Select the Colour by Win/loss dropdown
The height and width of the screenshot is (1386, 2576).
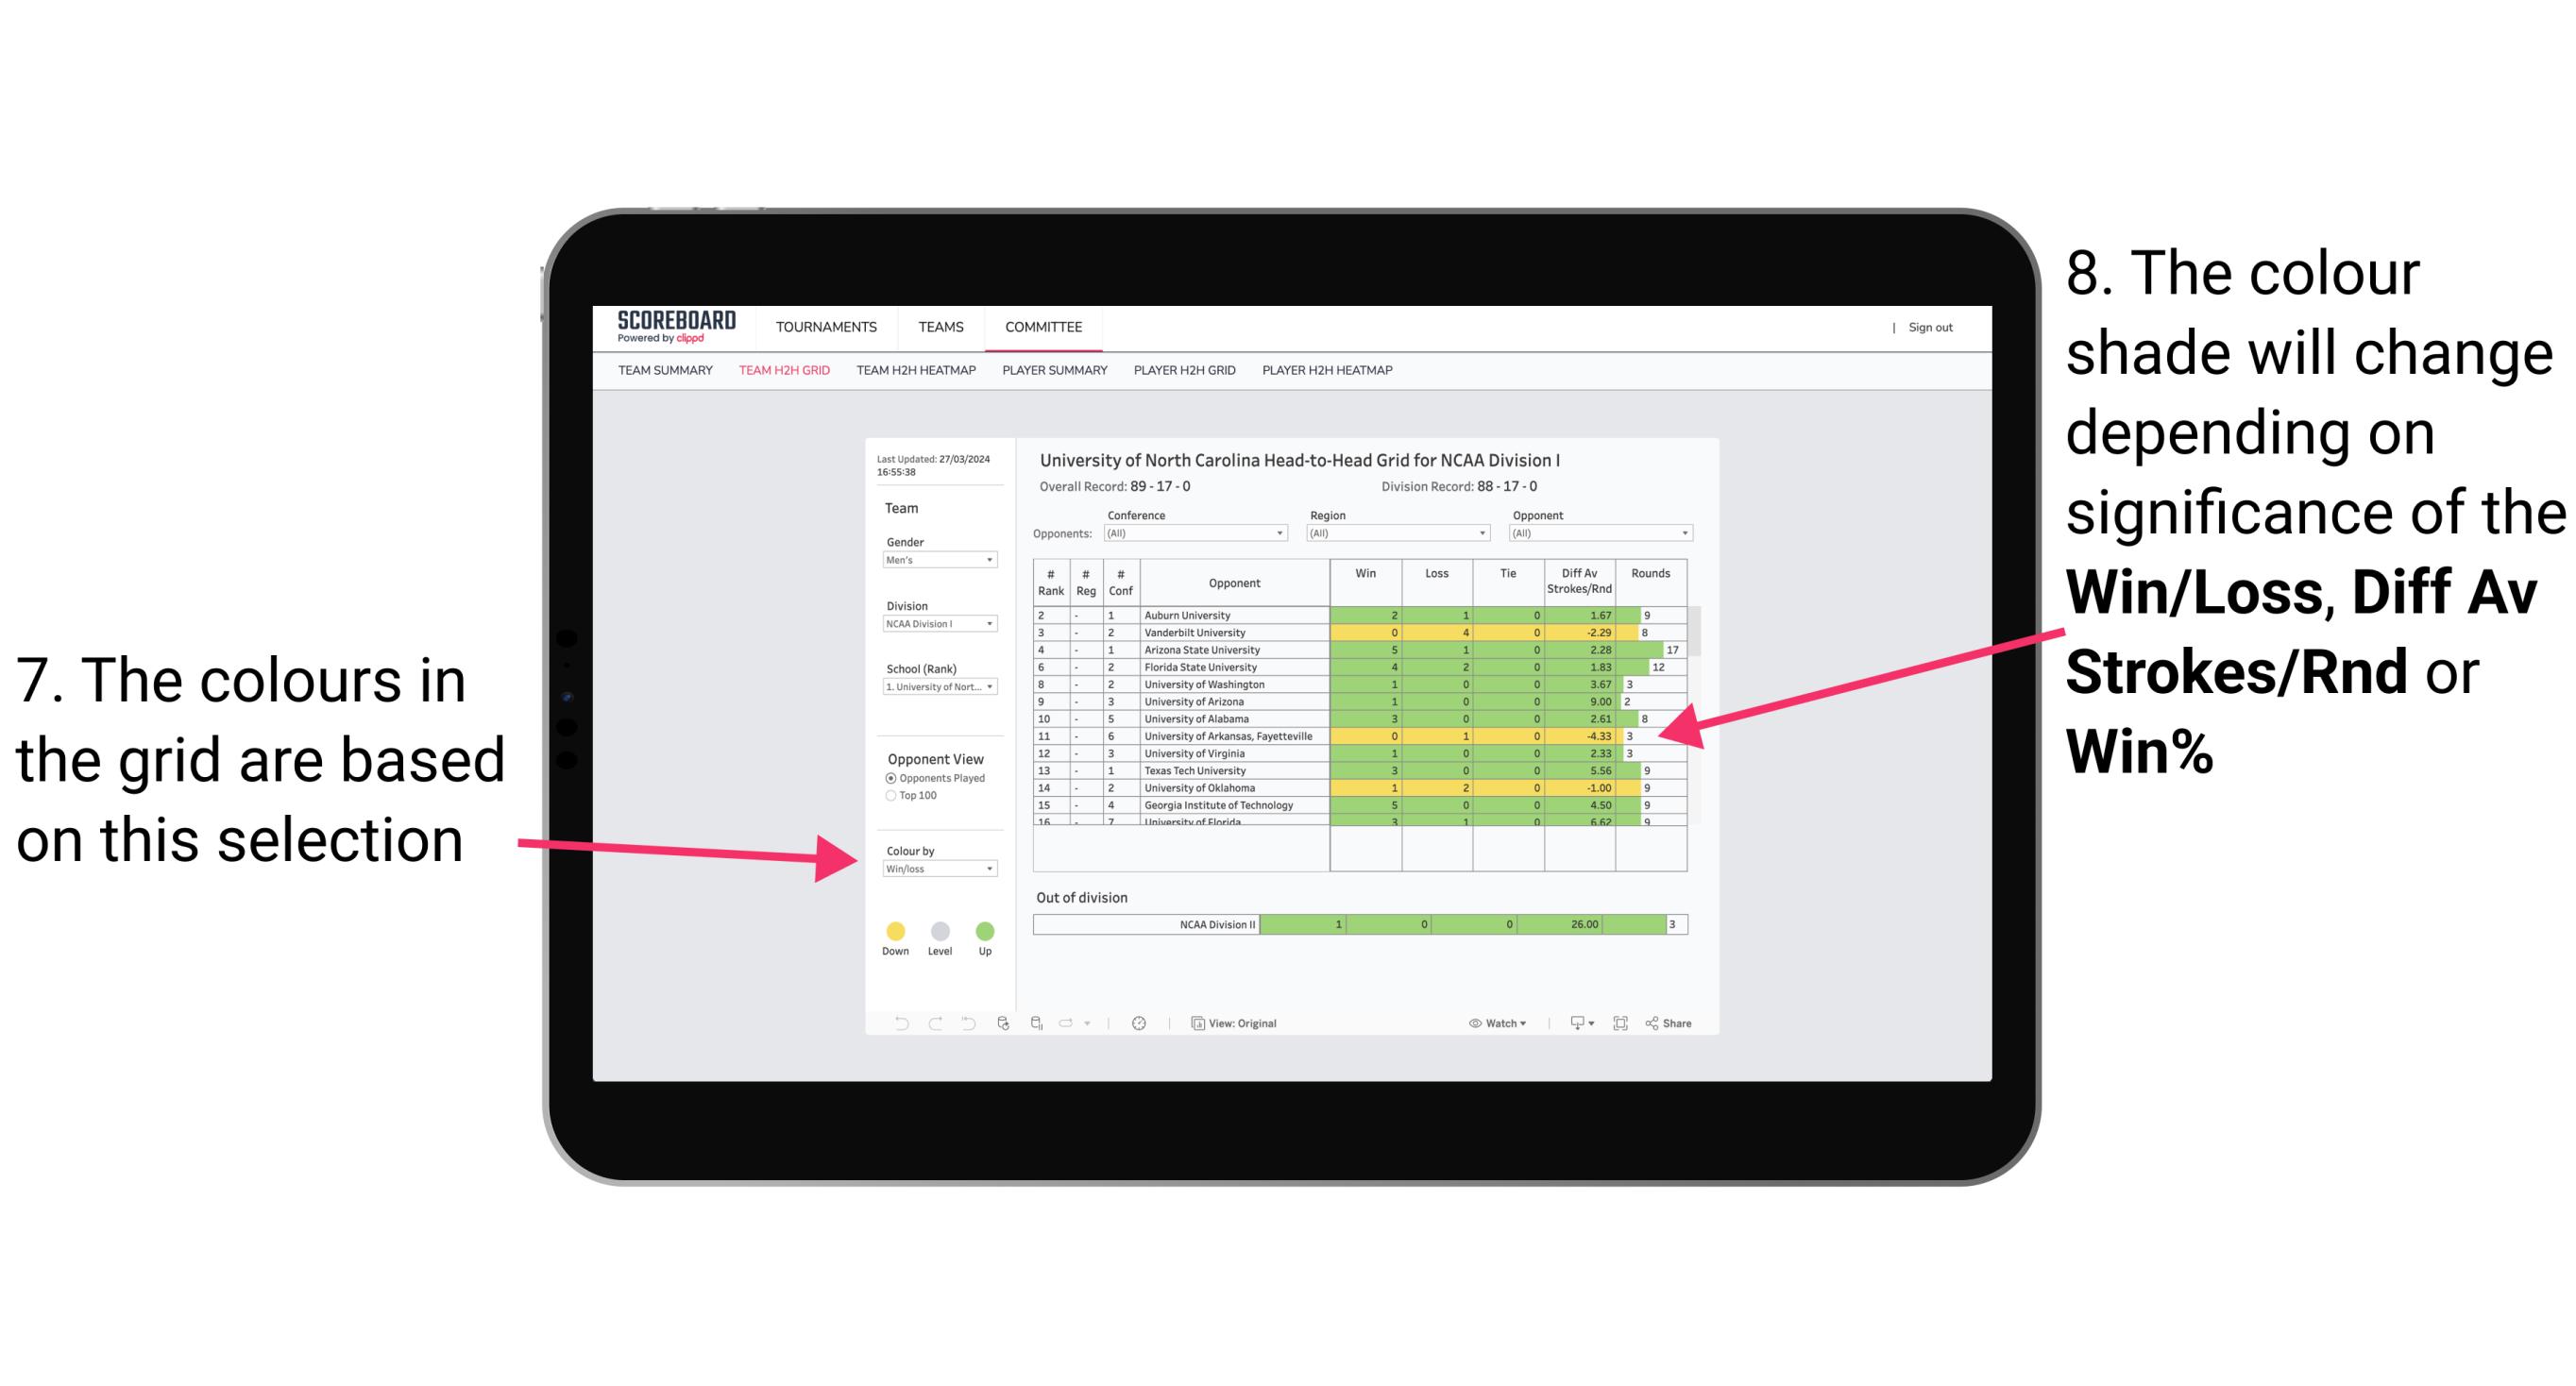point(934,869)
